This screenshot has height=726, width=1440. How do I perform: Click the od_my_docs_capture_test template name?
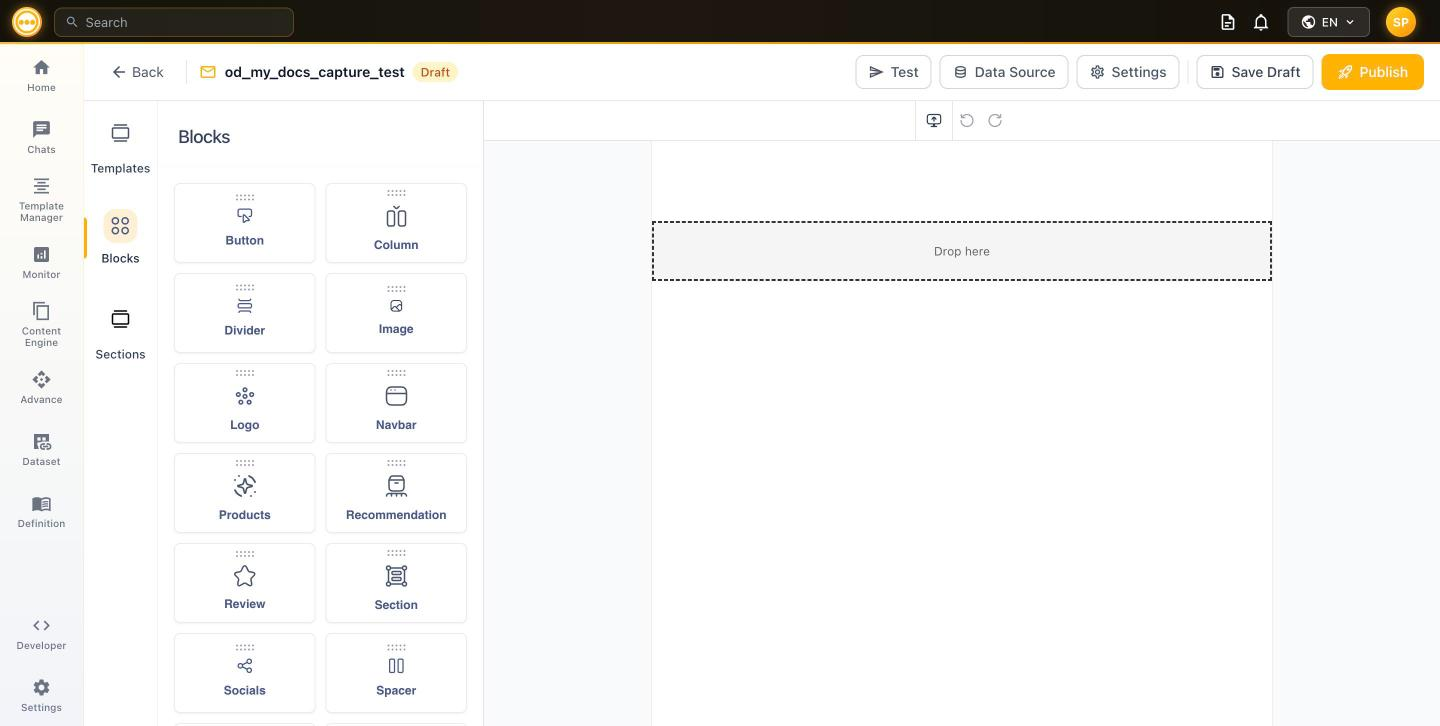[x=314, y=72]
